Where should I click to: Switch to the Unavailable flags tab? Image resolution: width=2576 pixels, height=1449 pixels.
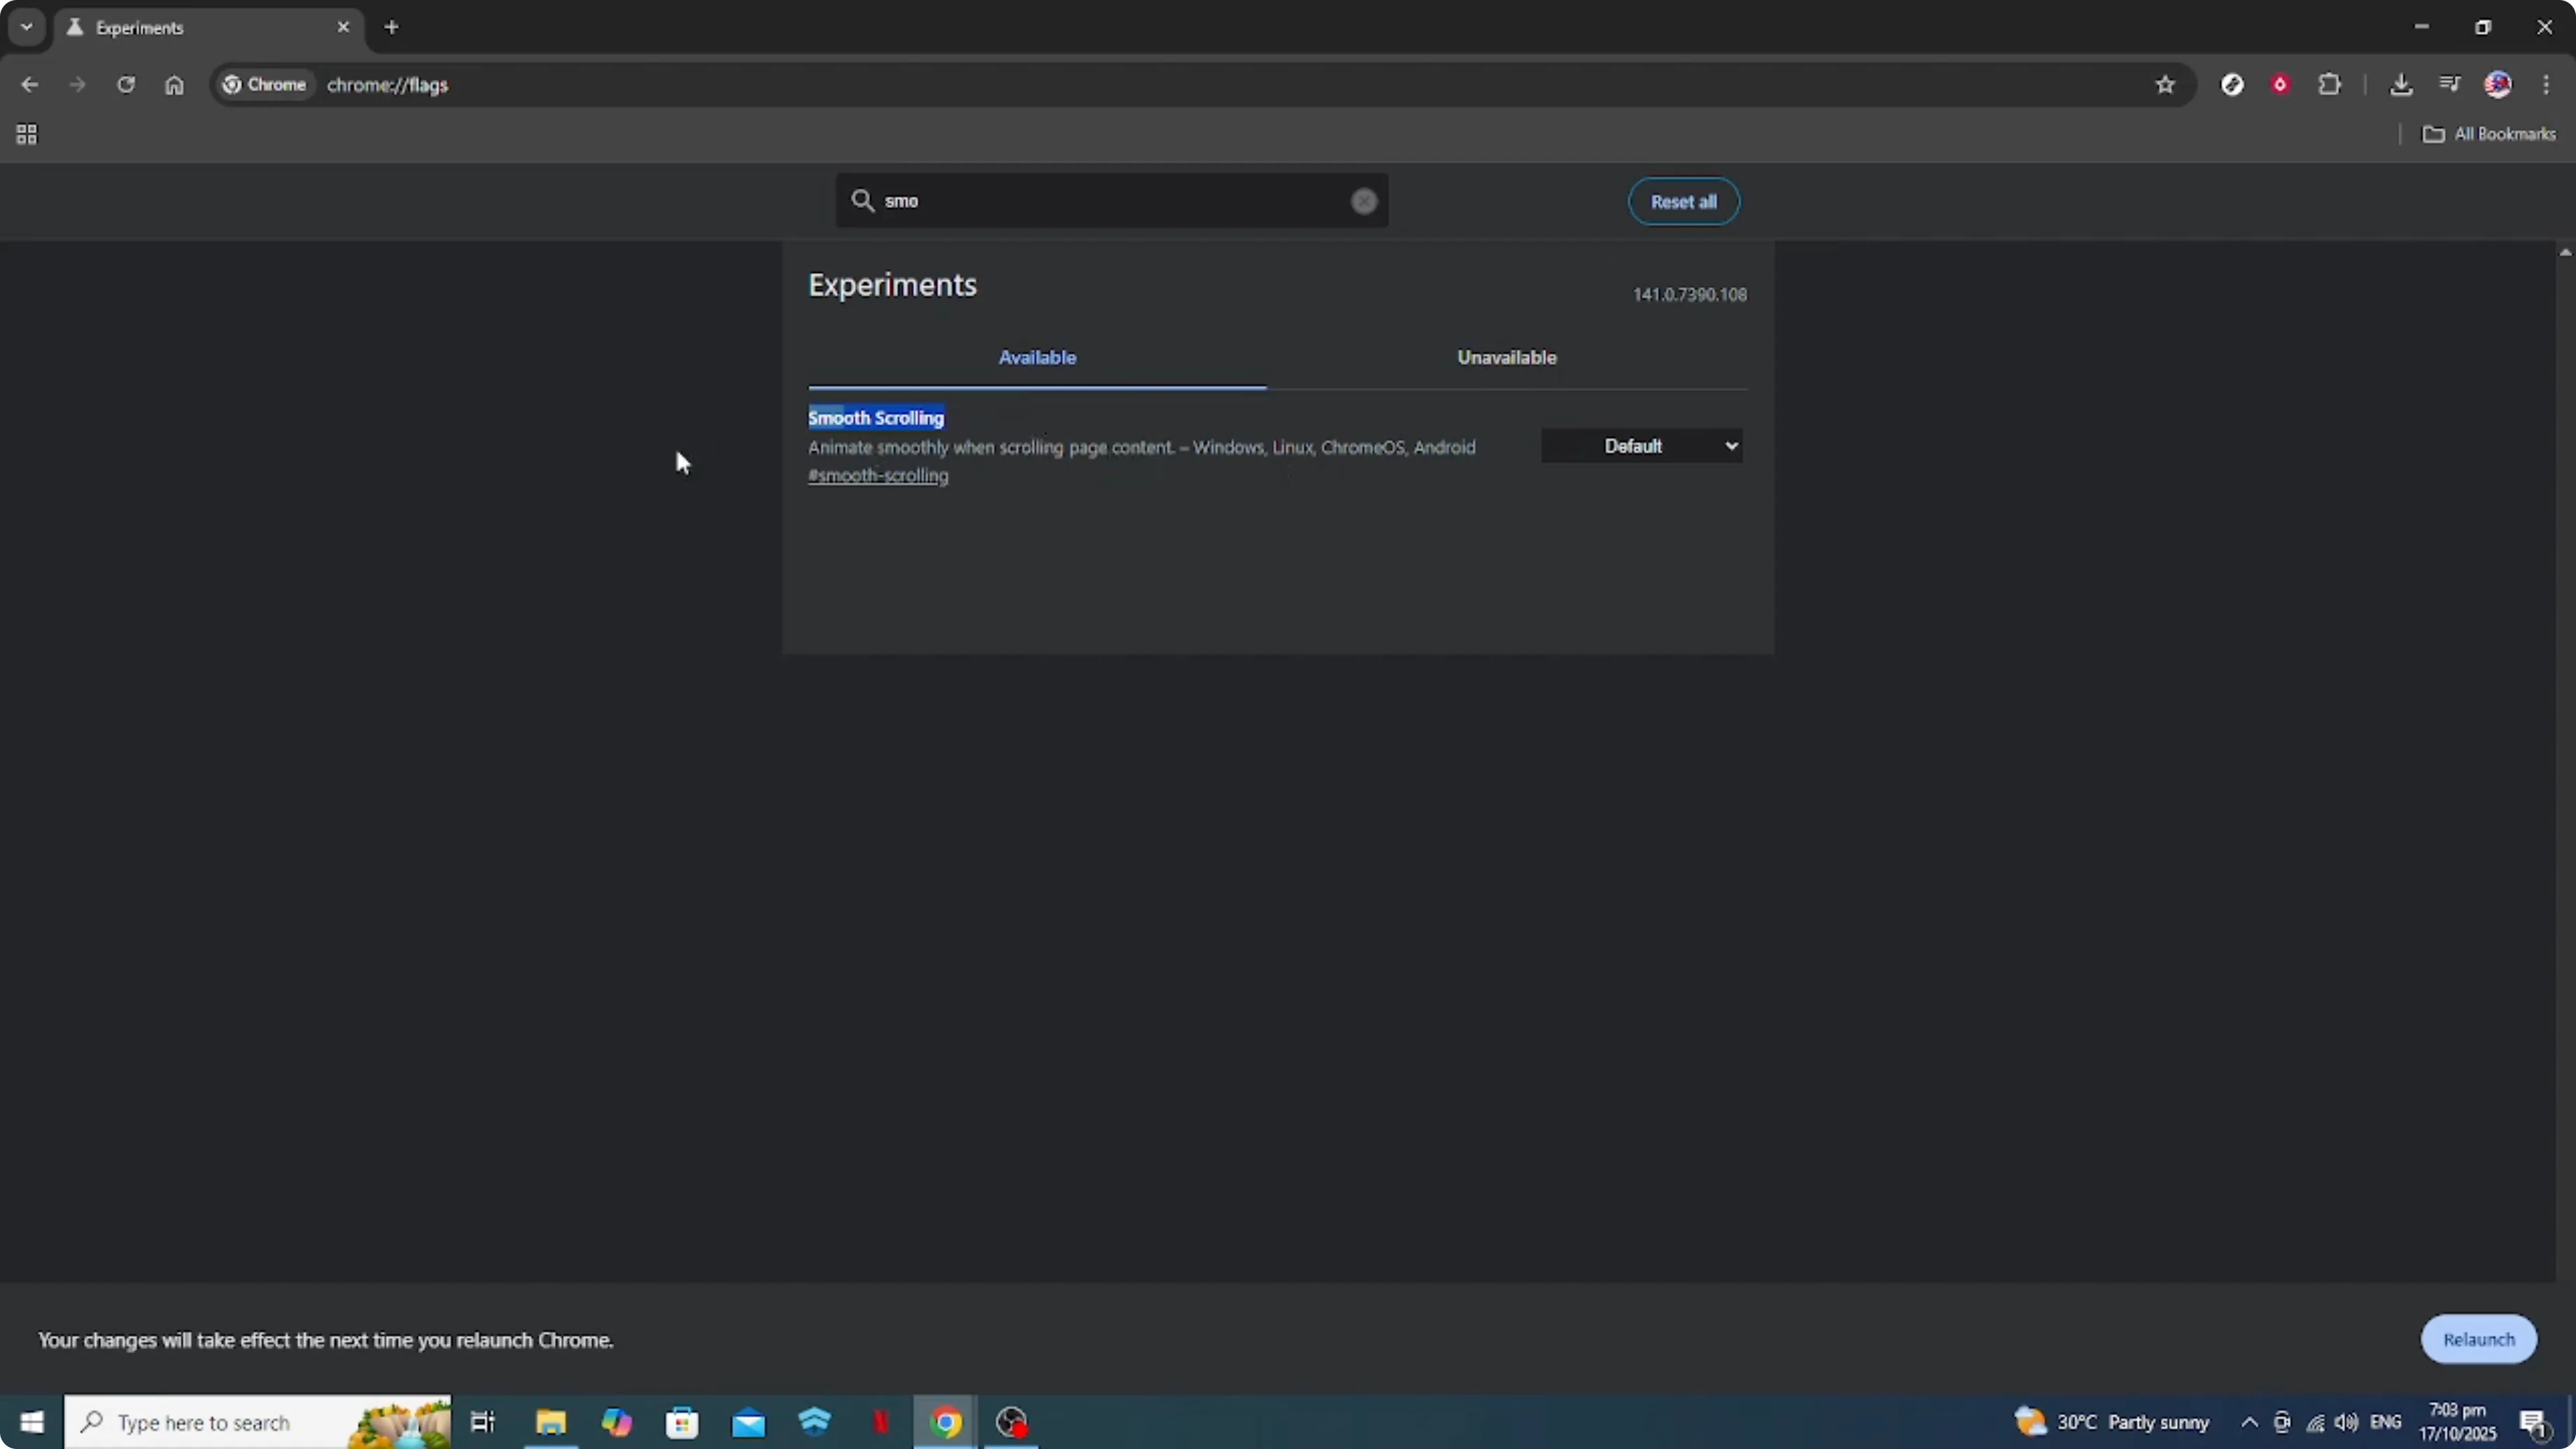(1506, 356)
